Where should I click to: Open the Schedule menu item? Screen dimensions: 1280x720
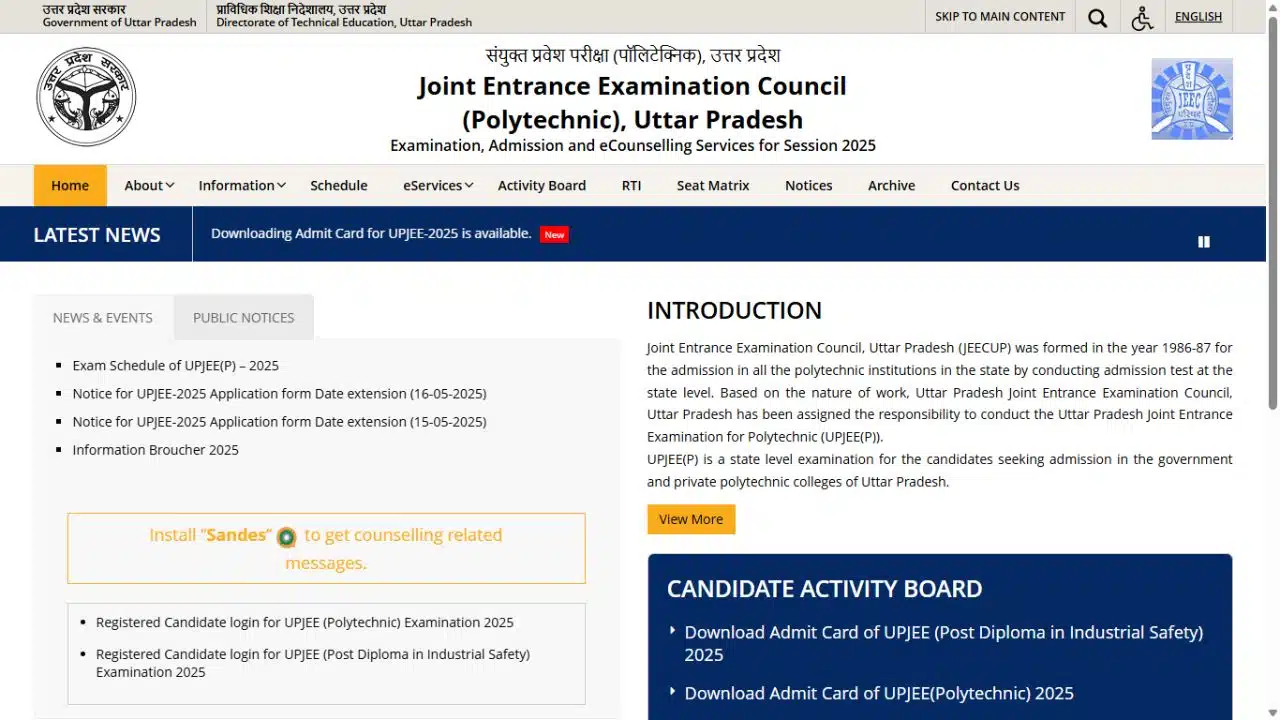coord(339,185)
